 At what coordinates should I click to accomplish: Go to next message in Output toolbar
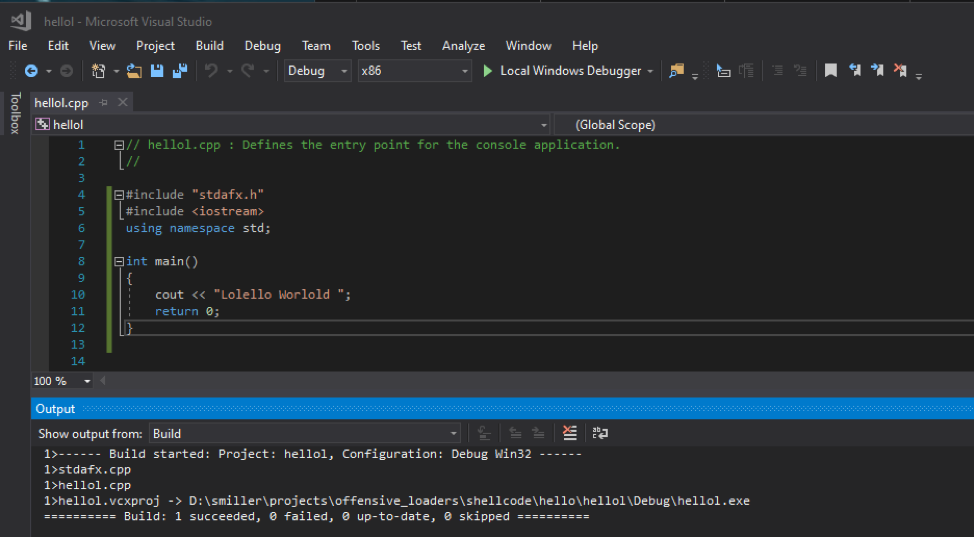tap(539, 433)
